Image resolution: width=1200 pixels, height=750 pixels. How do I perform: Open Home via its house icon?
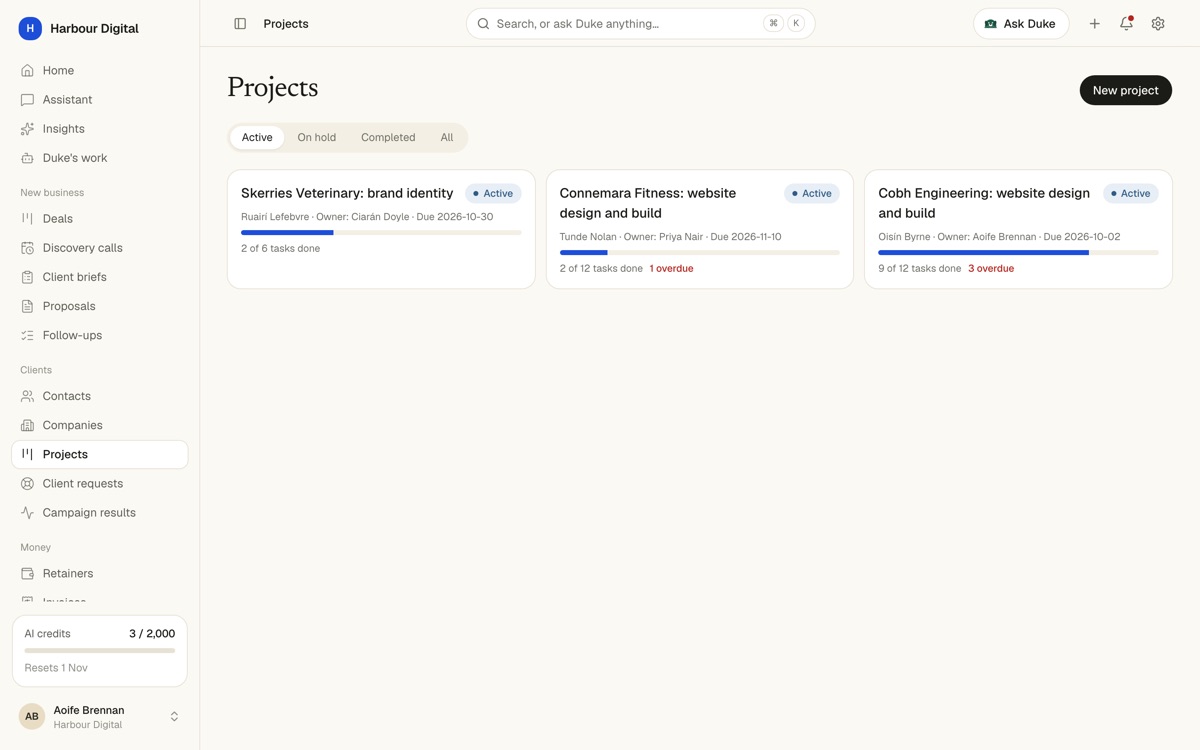[27, 71]
